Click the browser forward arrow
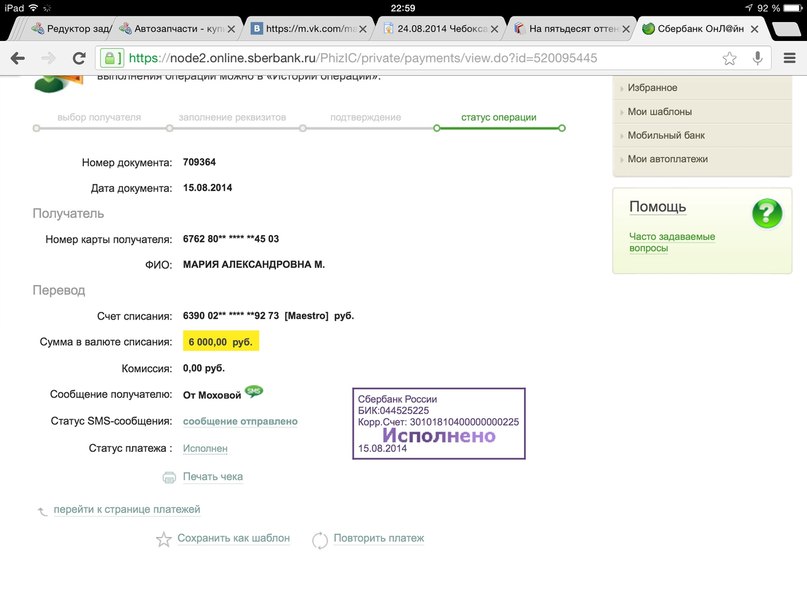The height and width of the screenshot is (605, 807). [48, 58]
